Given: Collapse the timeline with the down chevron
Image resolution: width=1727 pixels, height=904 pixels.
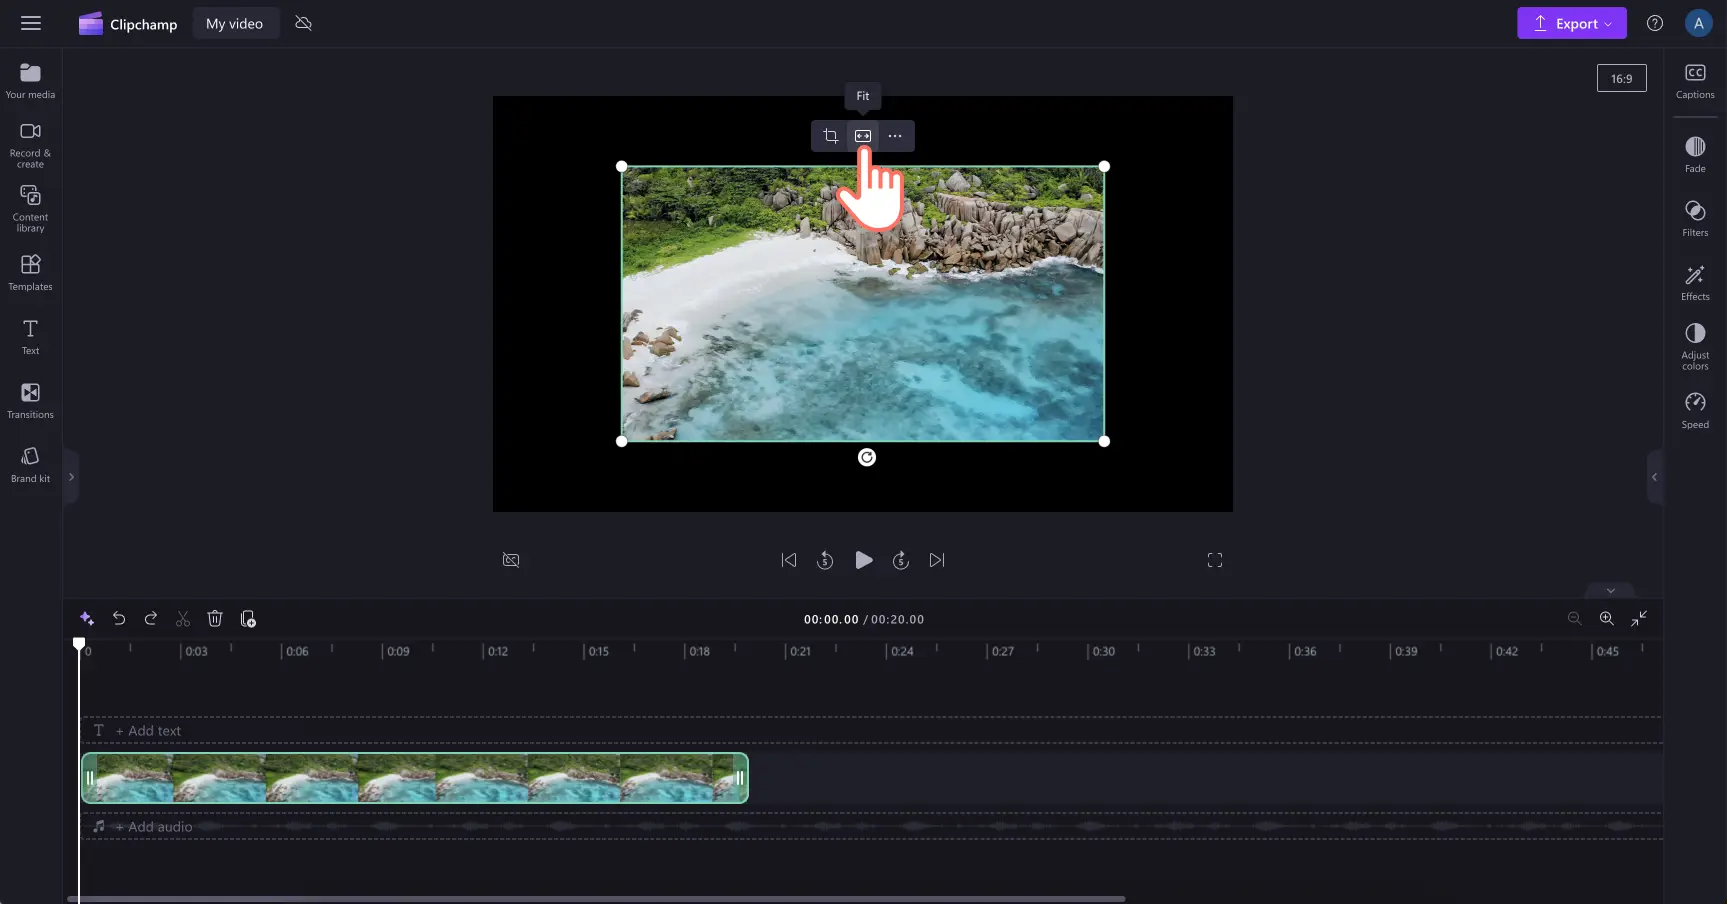Looking at the screenshot, I should coord(1610,590).
